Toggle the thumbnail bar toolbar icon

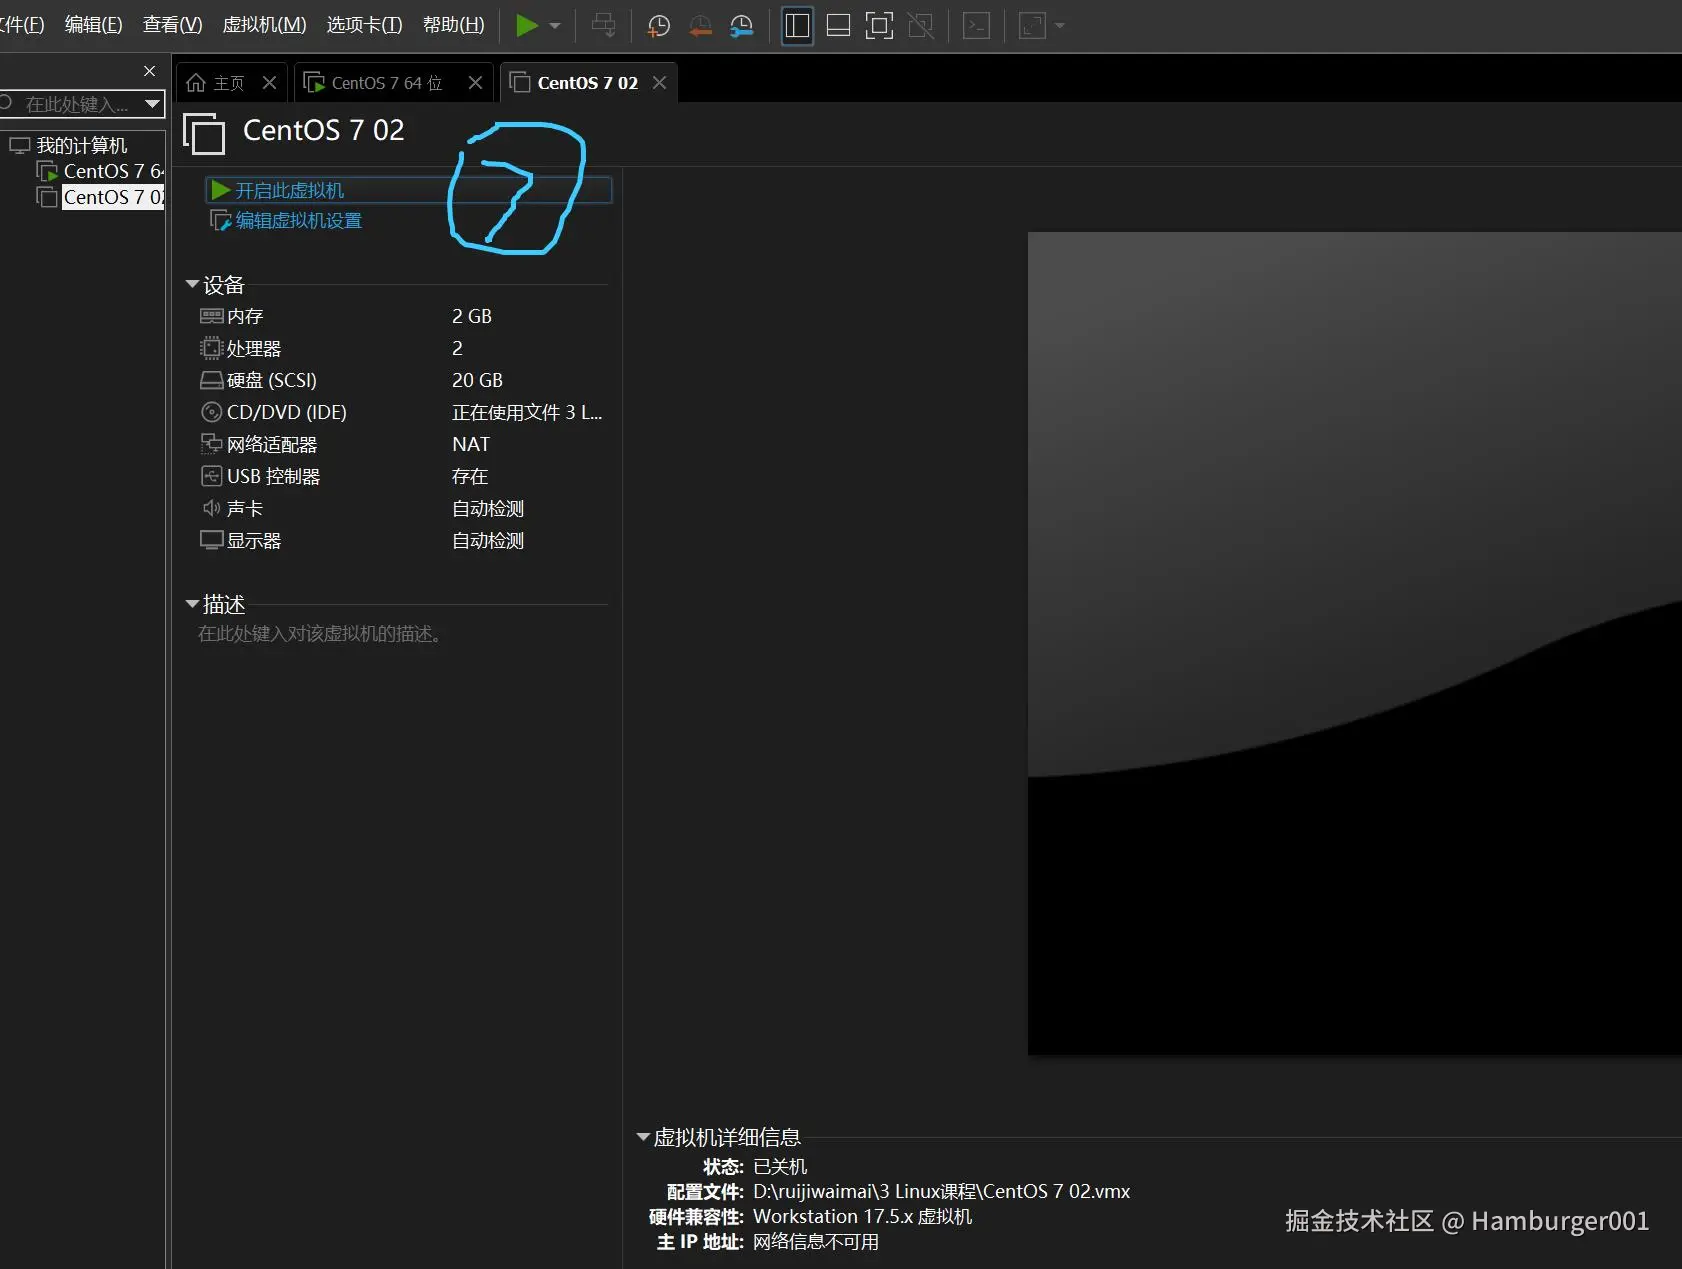click(x=838, y=25)
